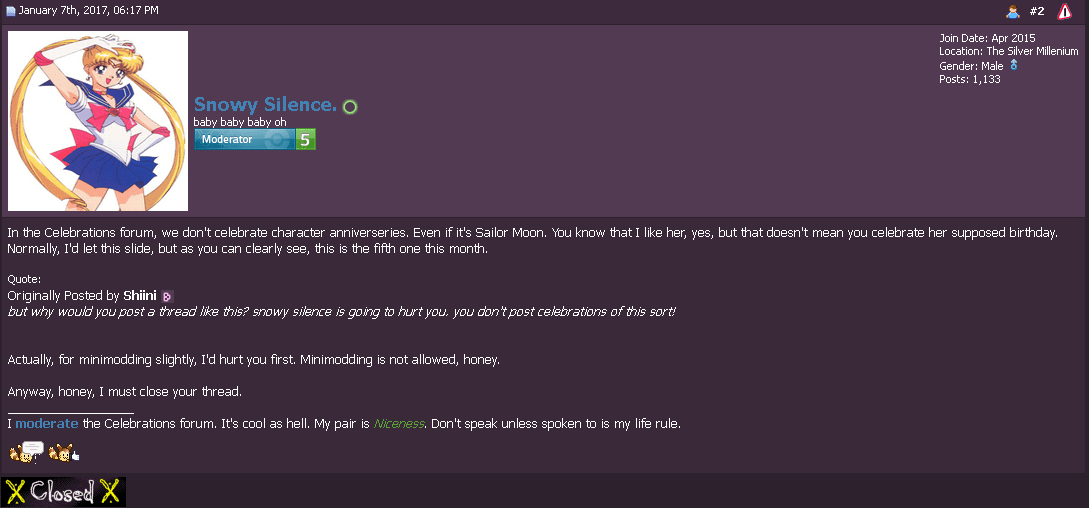Click the user profile figure icon beside #2

click(x=1013, y=11)
